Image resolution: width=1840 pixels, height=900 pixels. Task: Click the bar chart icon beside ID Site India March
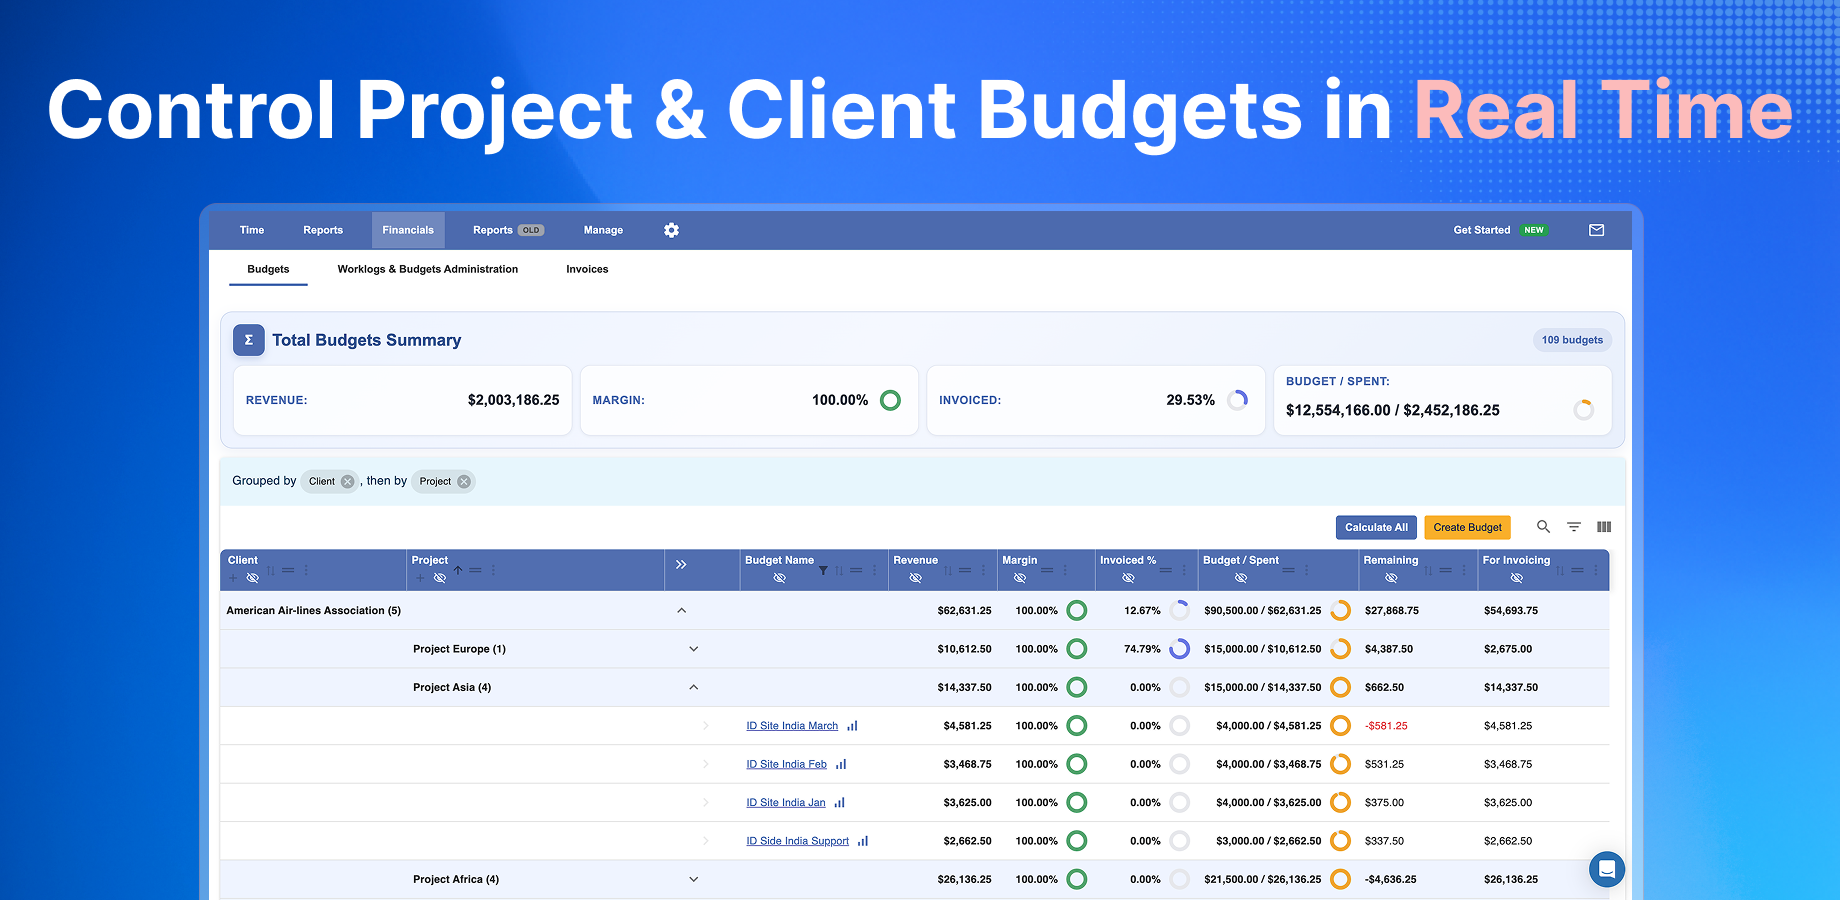[x=852, y=725]
